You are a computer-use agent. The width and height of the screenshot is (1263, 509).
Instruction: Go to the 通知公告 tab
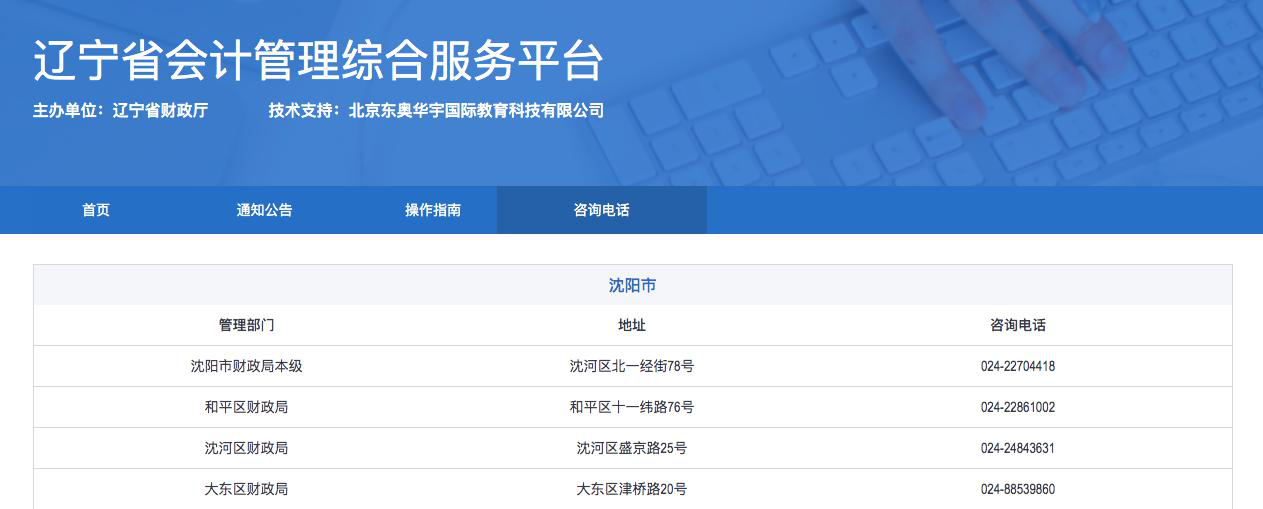pos(264,210)
